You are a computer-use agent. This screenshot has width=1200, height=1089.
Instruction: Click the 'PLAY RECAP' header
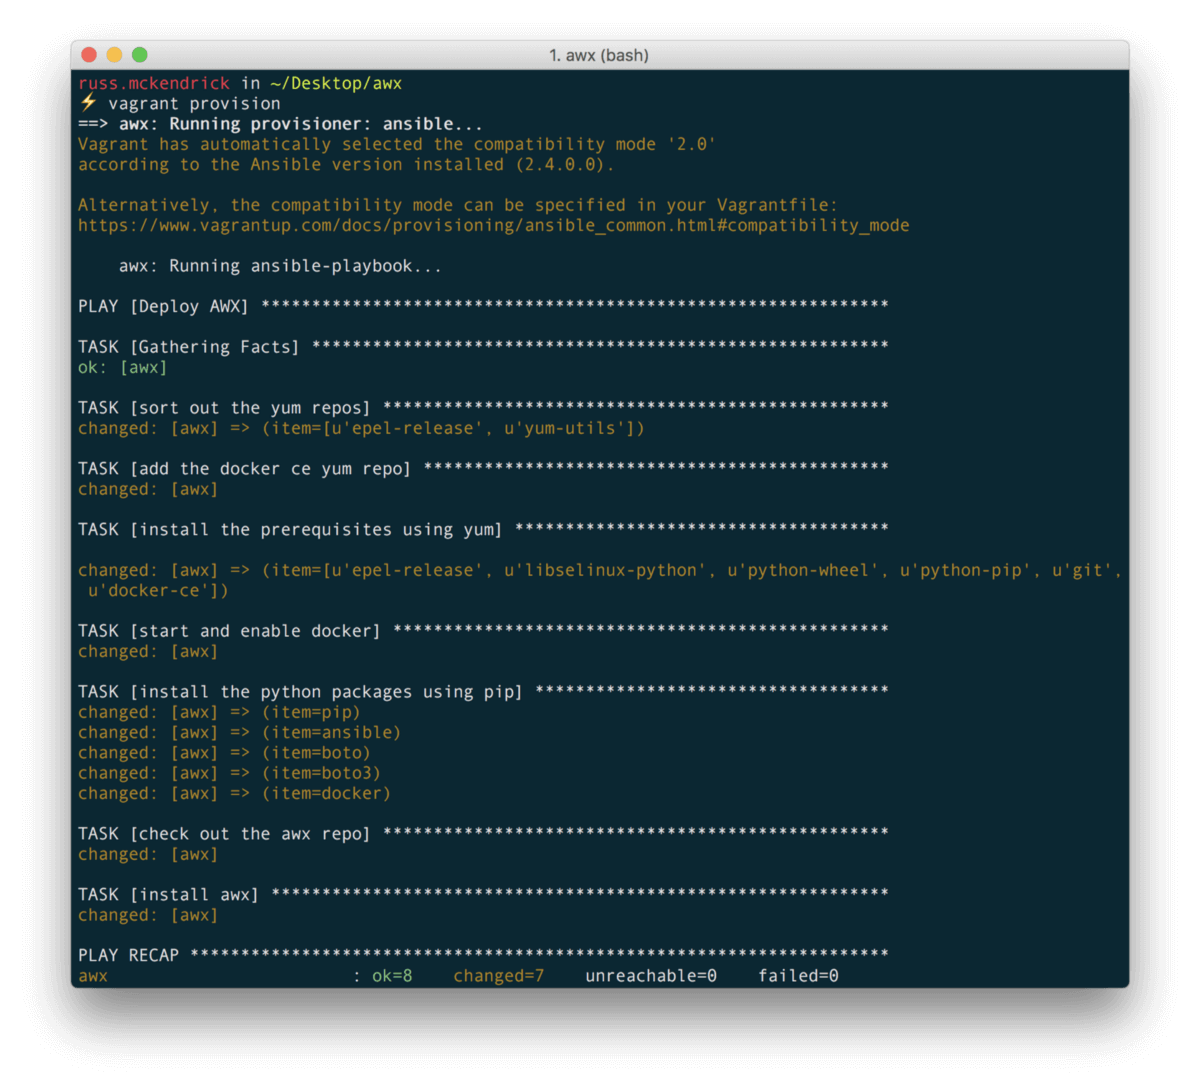(128, 956)
